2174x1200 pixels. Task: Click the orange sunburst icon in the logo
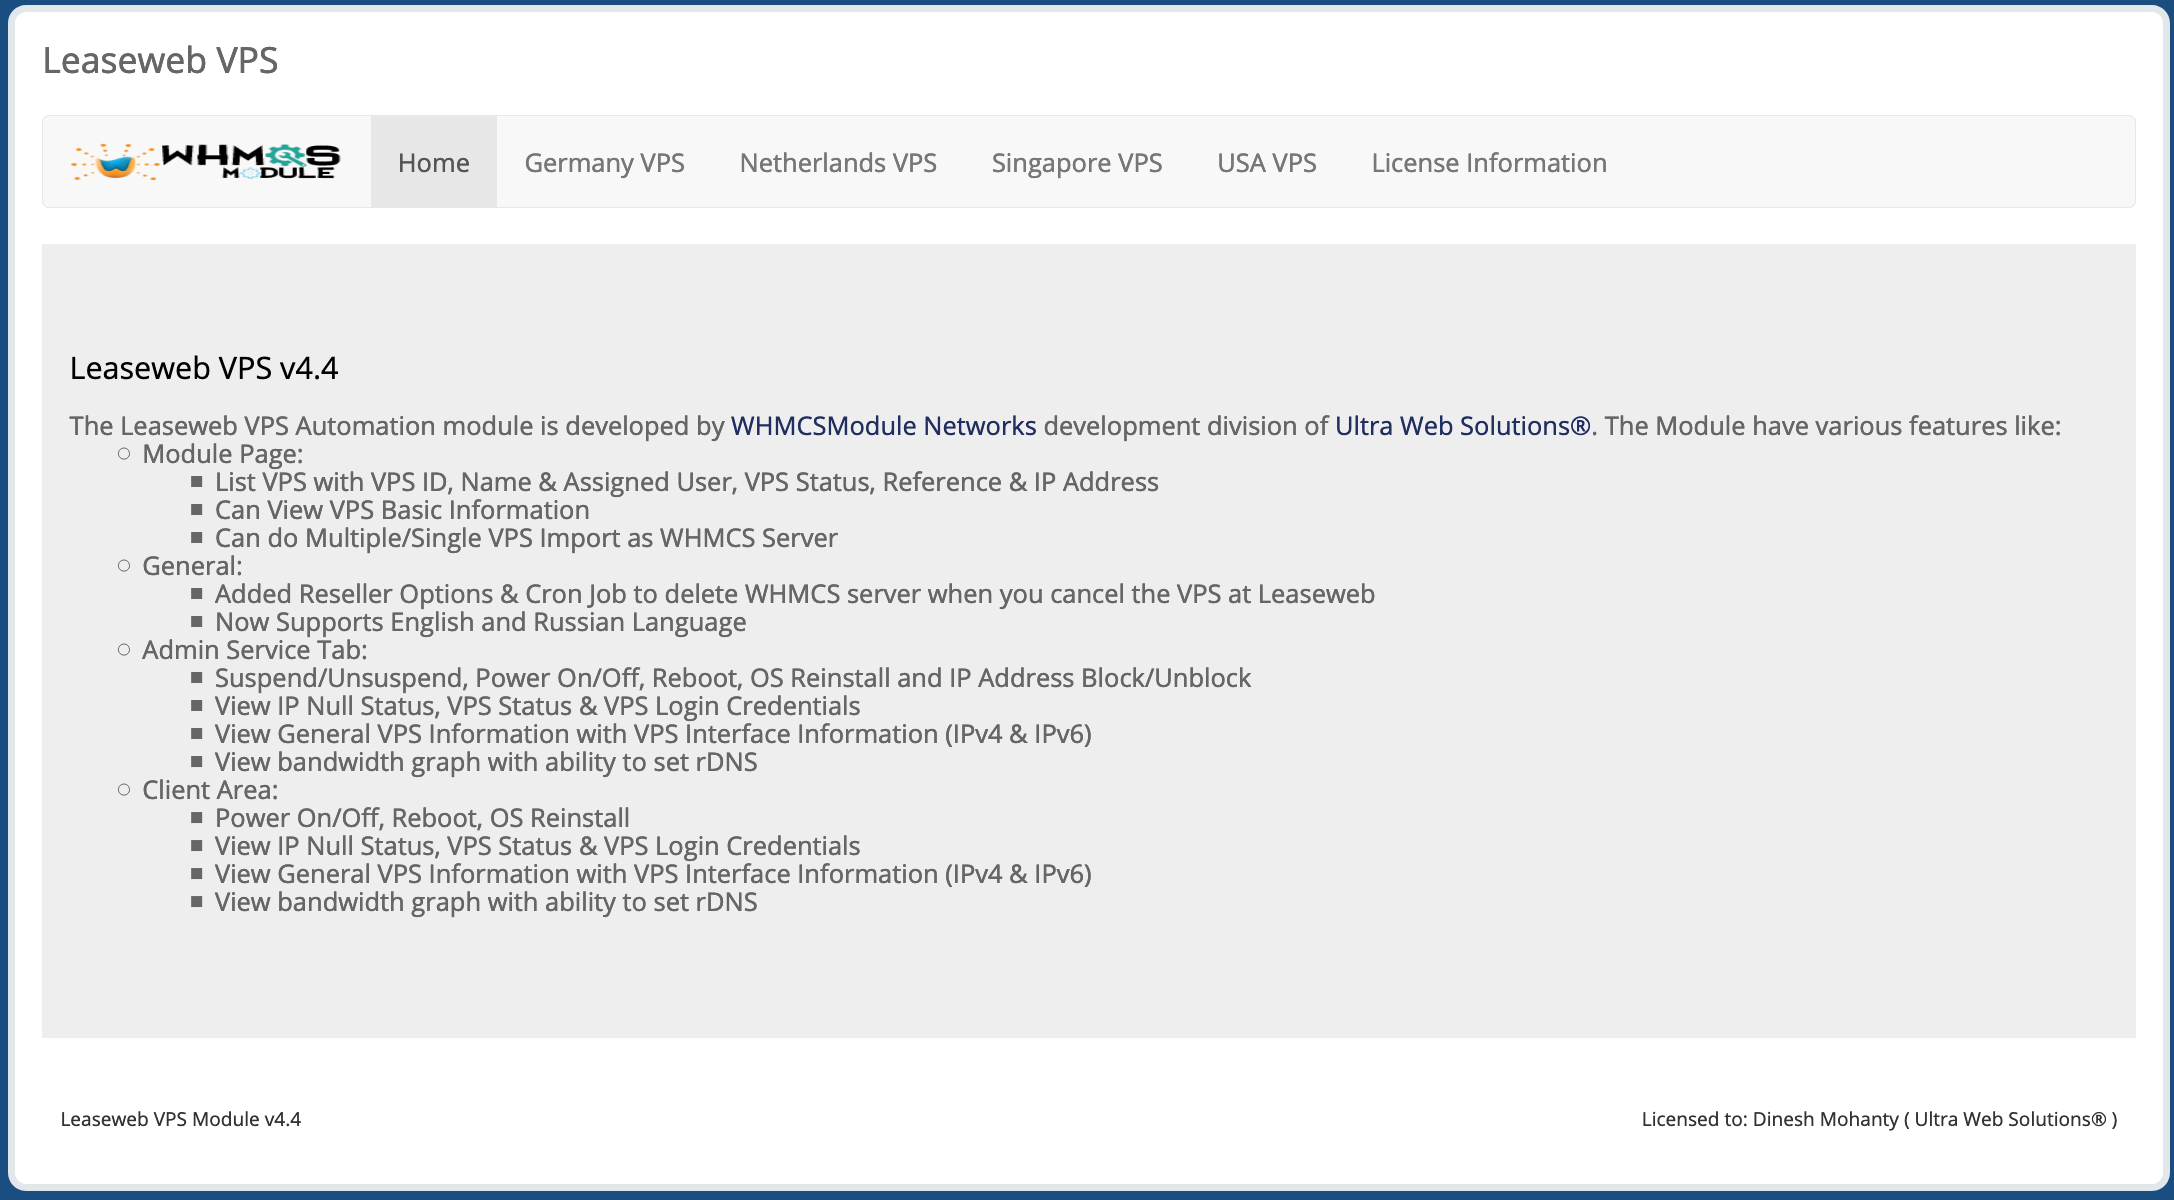(113, 162)
